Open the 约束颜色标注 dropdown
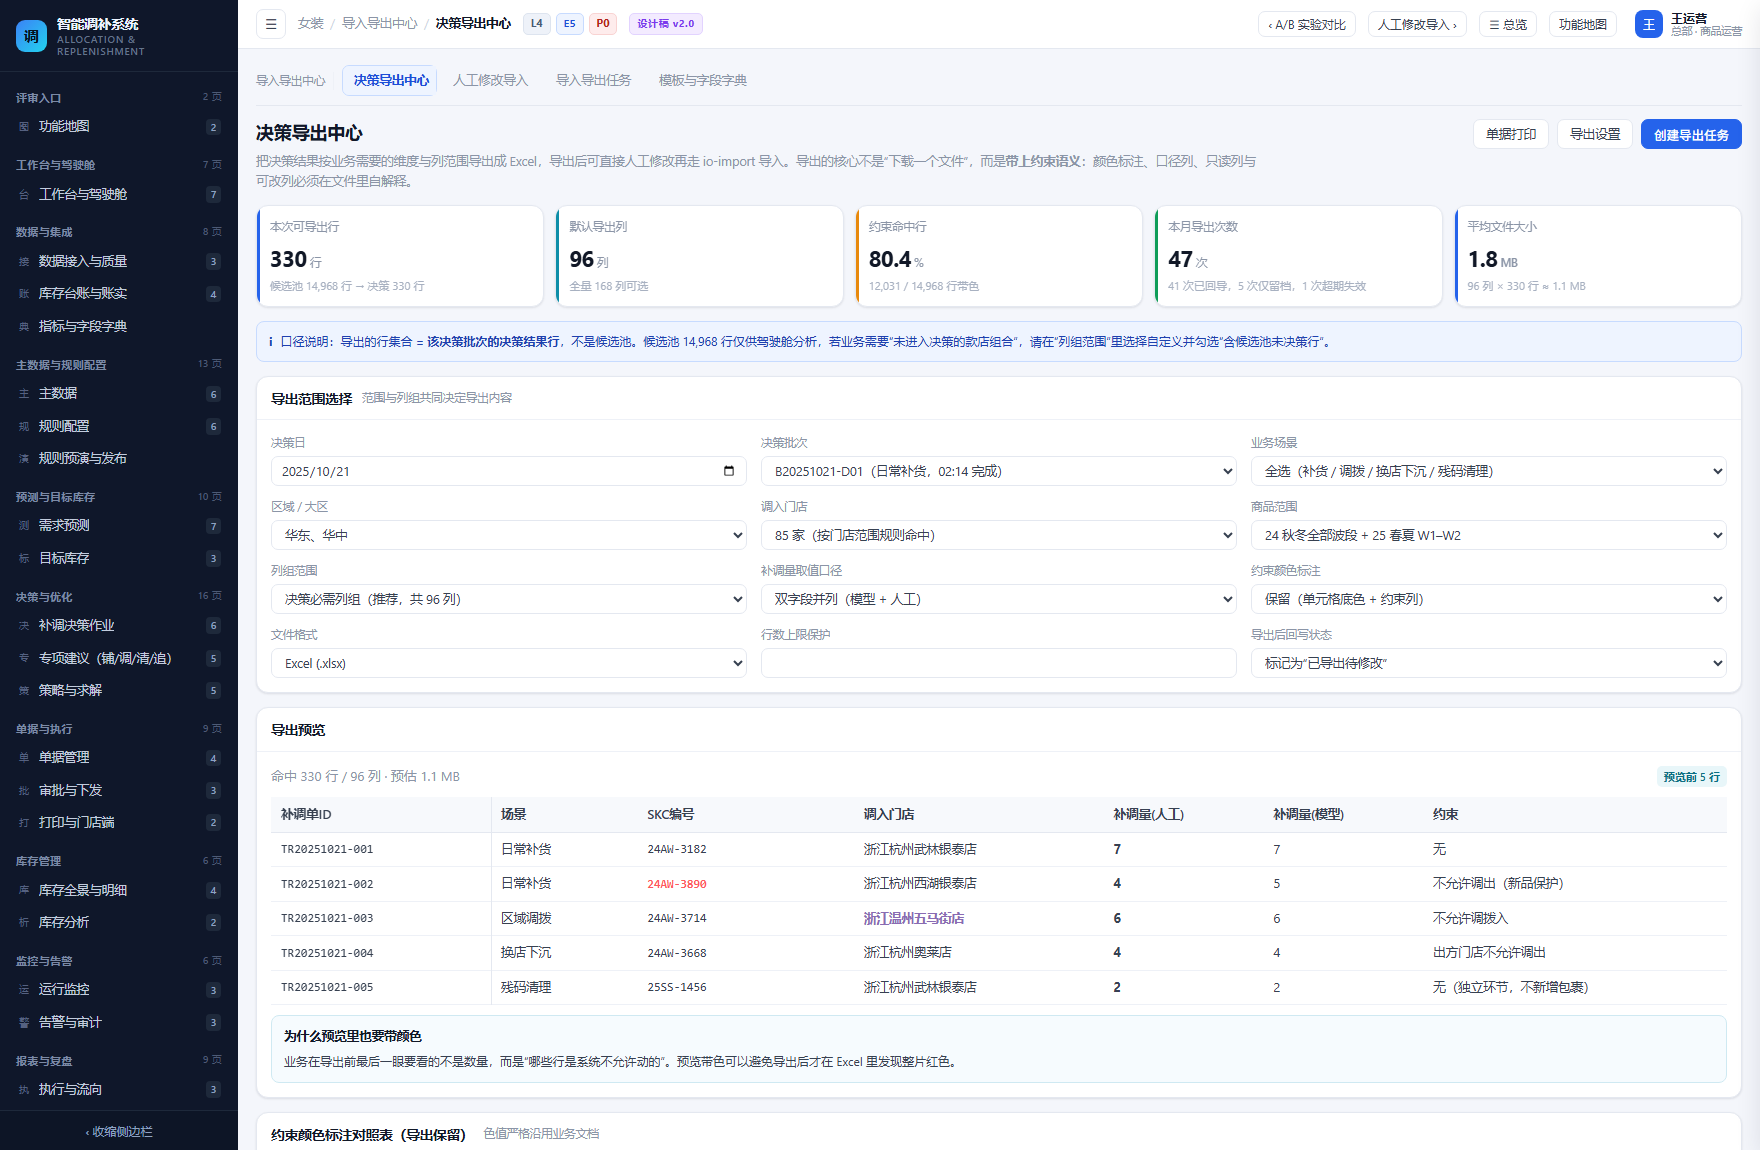 (x=1488, y=599)
